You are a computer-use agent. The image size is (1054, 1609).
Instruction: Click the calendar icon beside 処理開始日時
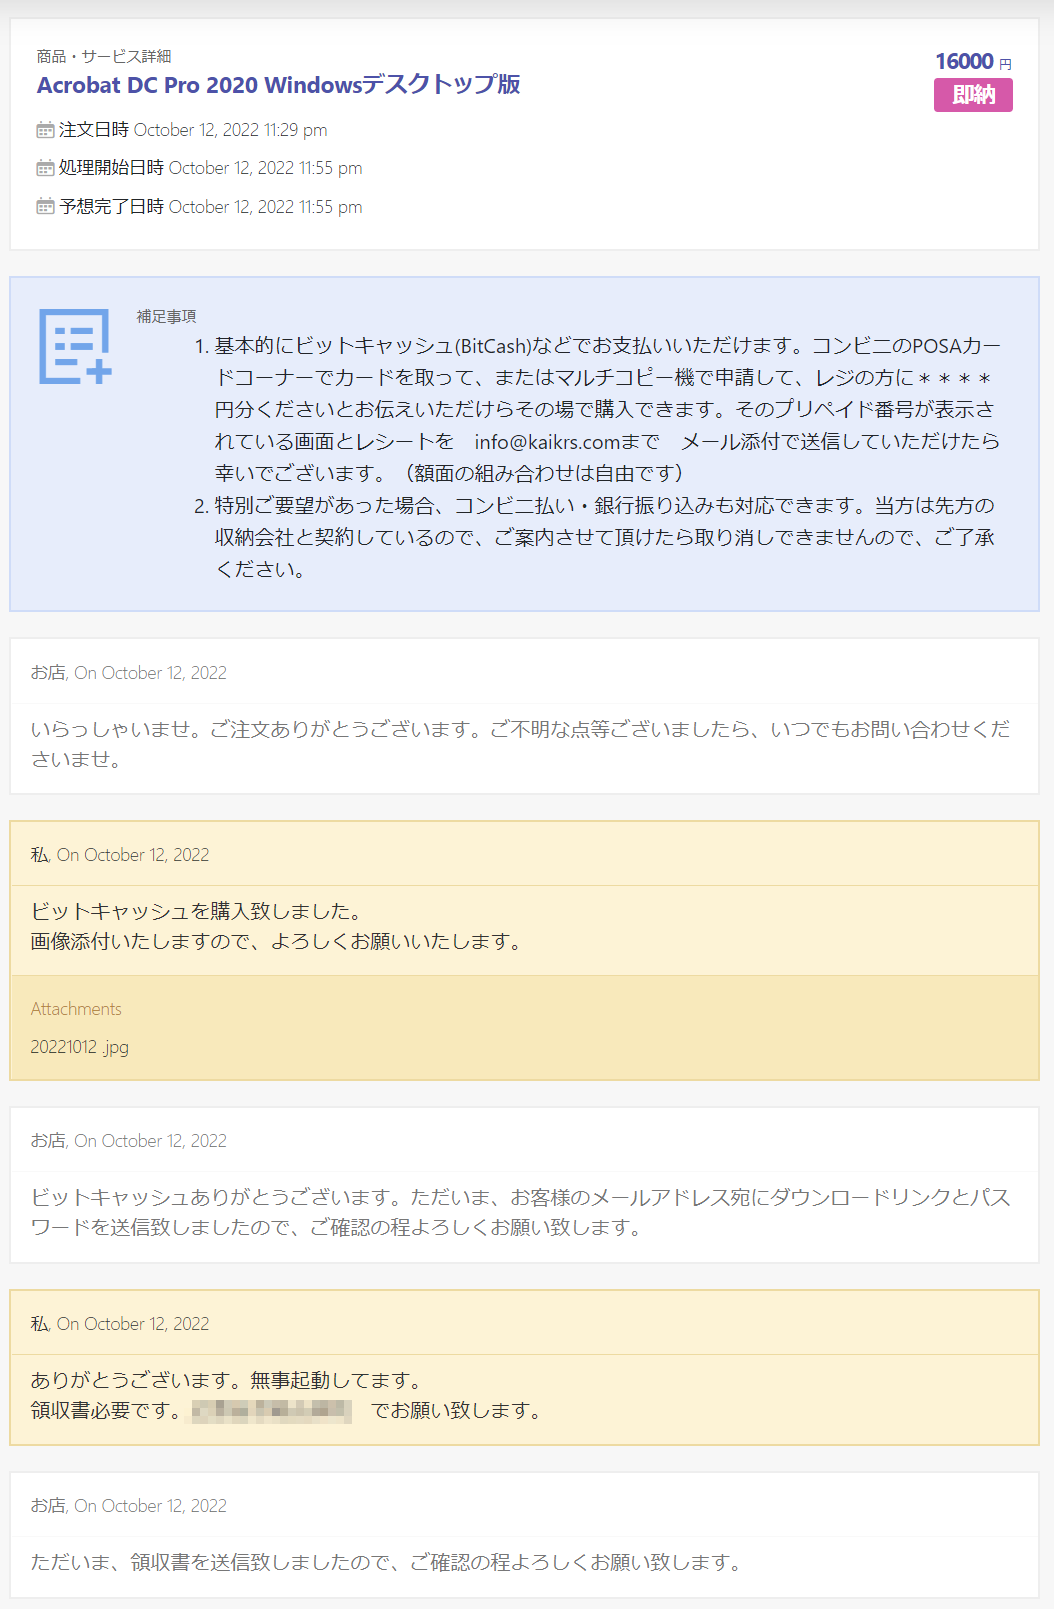[45, 168]
